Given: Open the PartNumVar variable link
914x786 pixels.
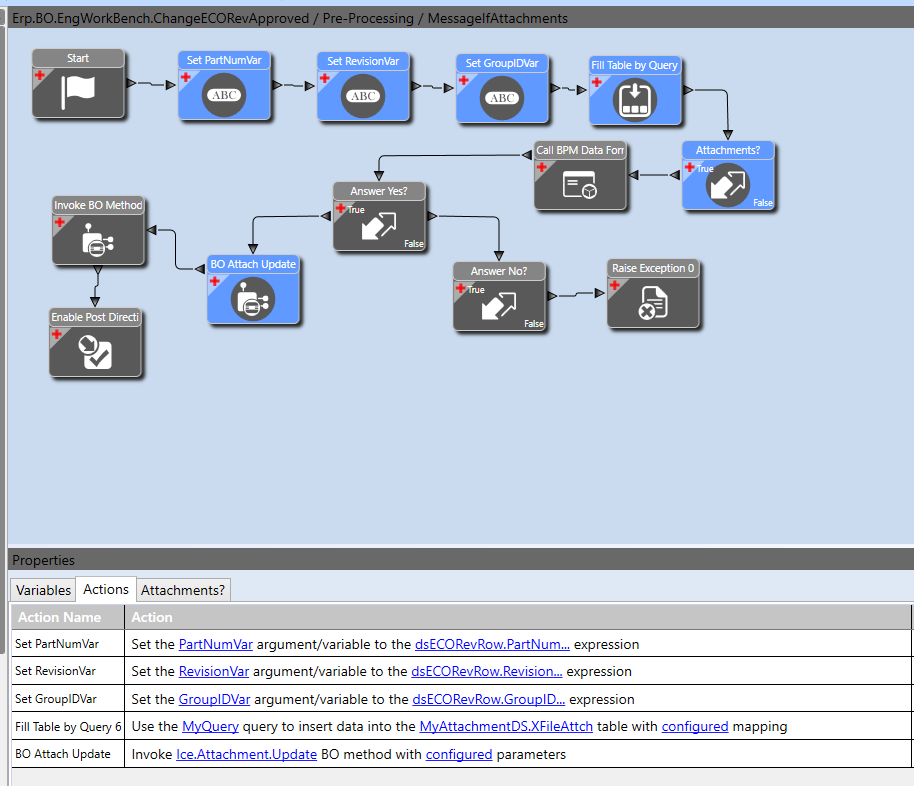Looking at the screenshot, I should (x=216, y=644).
